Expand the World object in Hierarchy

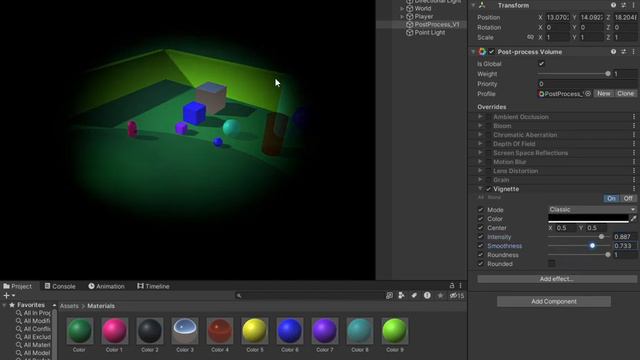click(402, 8)
